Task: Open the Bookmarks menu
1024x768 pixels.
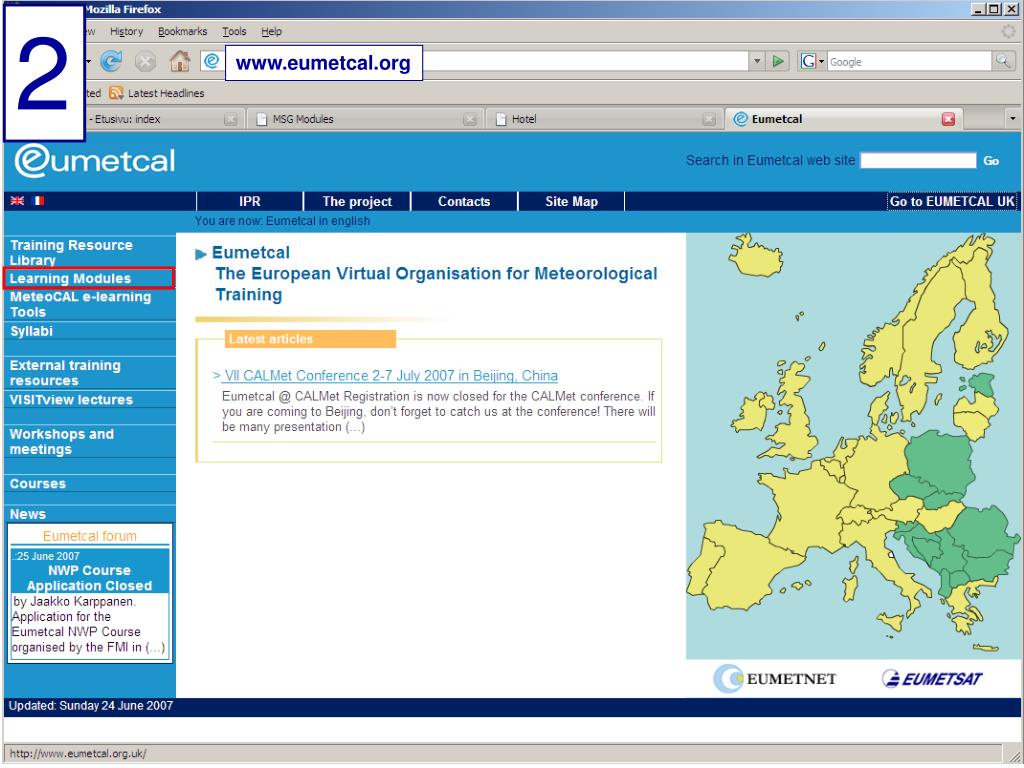Action: pos(182,31)
